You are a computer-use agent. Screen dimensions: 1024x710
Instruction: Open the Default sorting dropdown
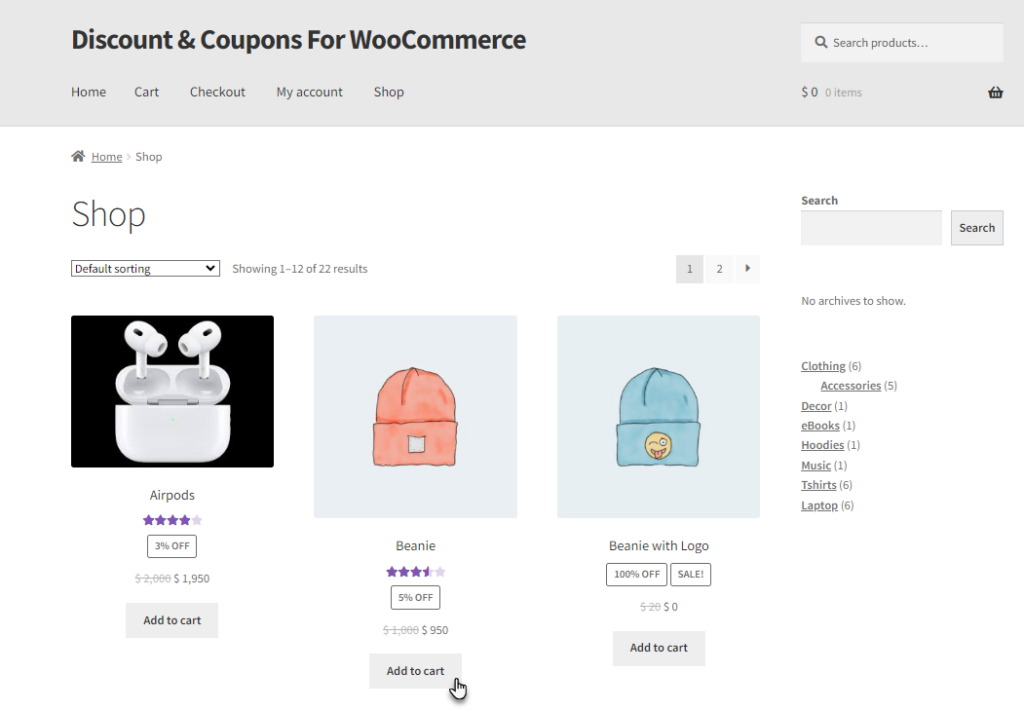tap(145, 268)
